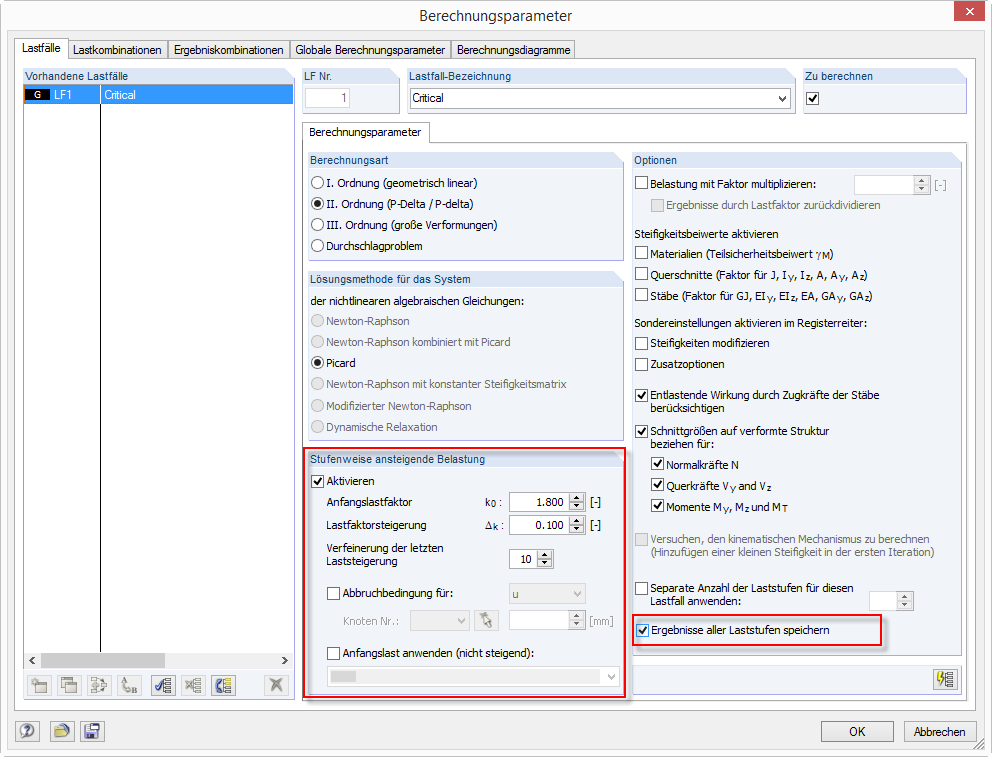Rename load case via the A-to-B icon

pos(127,685)
